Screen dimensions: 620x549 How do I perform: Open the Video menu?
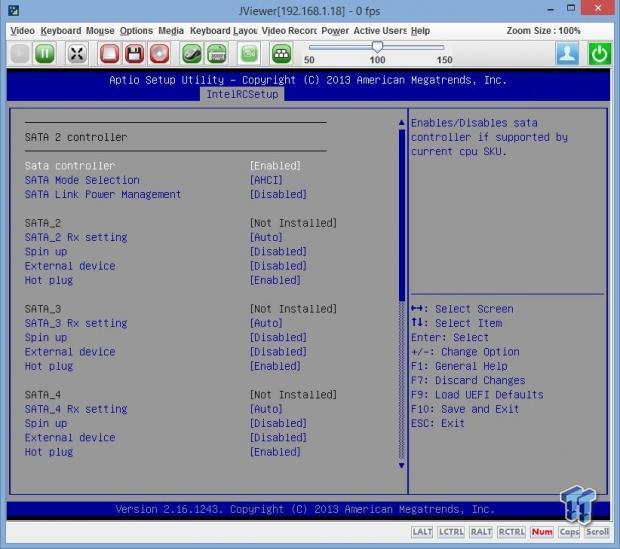pyautogui.click(x=22, y=31)
